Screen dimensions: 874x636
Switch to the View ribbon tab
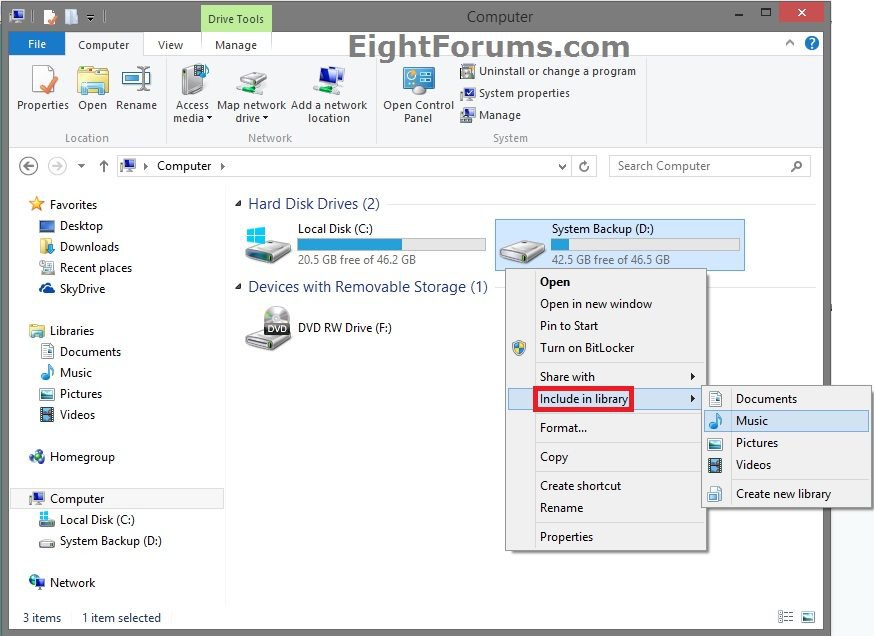coord(170,45)
